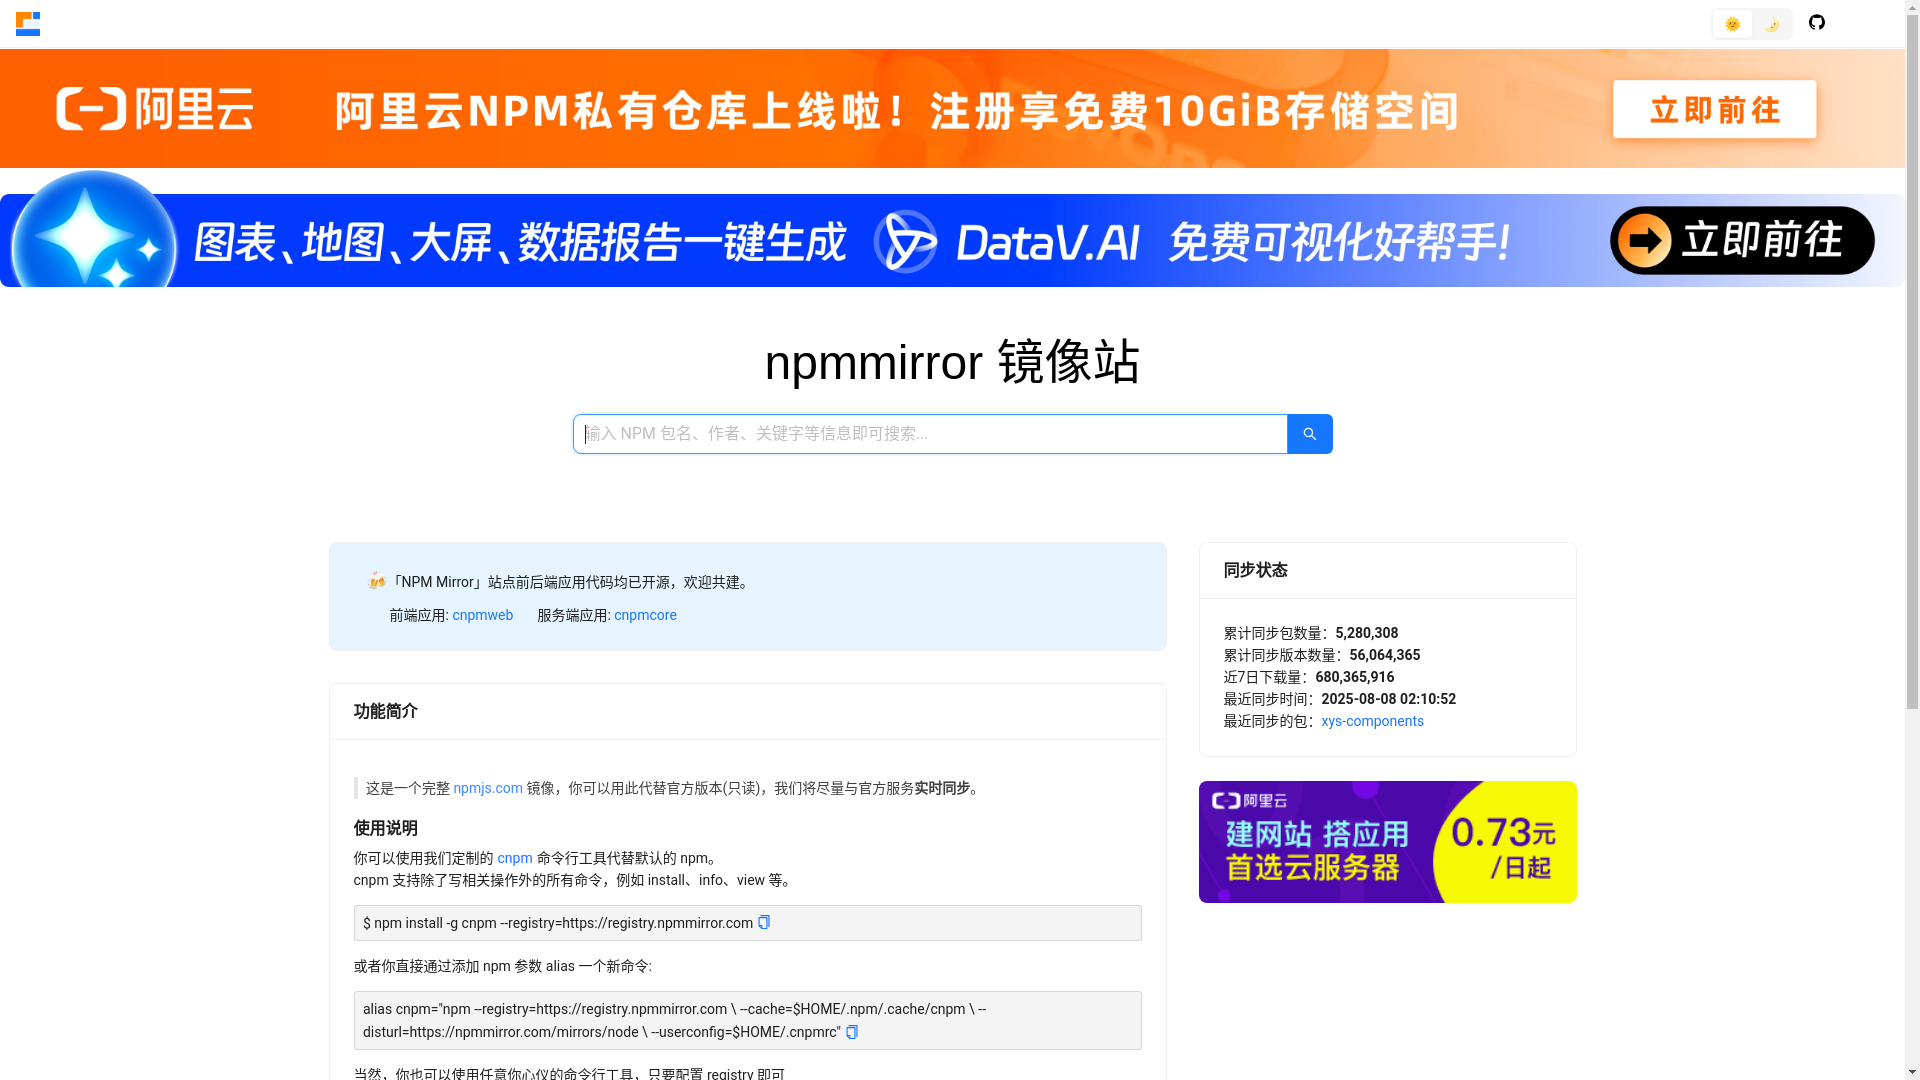The image size is (1920, 1080).
Task: Select the 56,064,365 version count
Action: click(x=1384, y=655)
